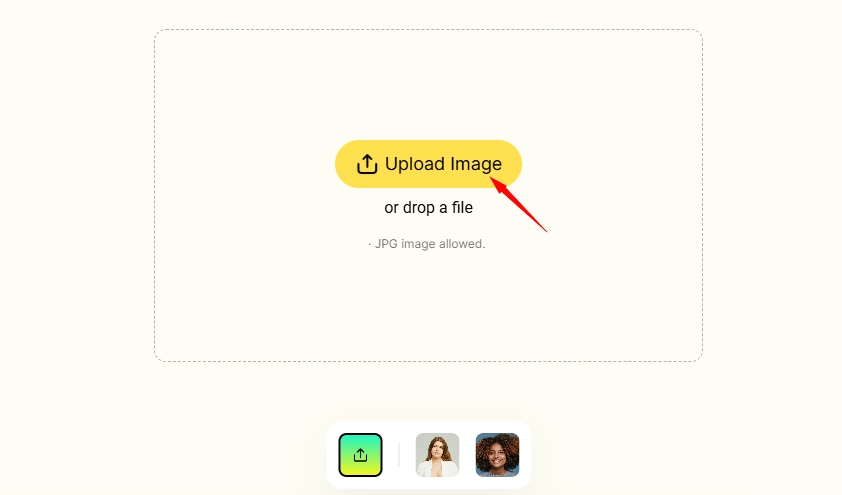This screenshot has height=495, width=842.
Task: Open file picker via bottom green upload tile
Action: pyautogui.click(x=360, y=455)
